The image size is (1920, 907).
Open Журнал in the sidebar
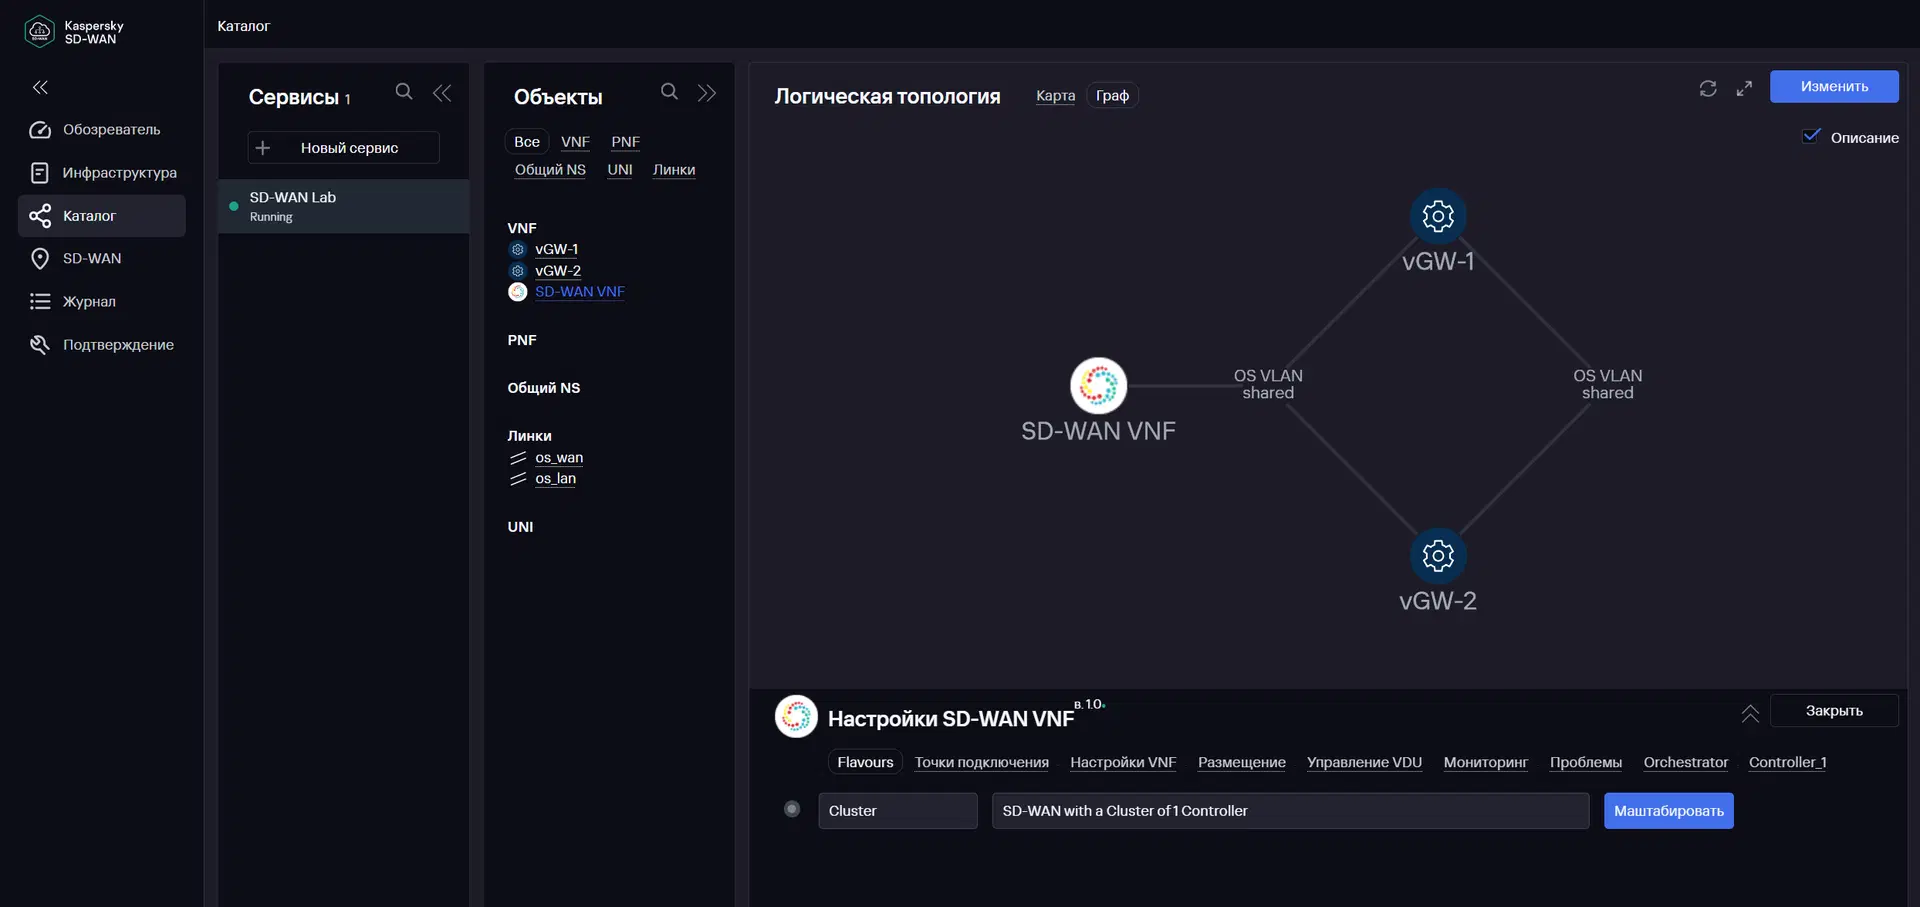coord(102,302)
